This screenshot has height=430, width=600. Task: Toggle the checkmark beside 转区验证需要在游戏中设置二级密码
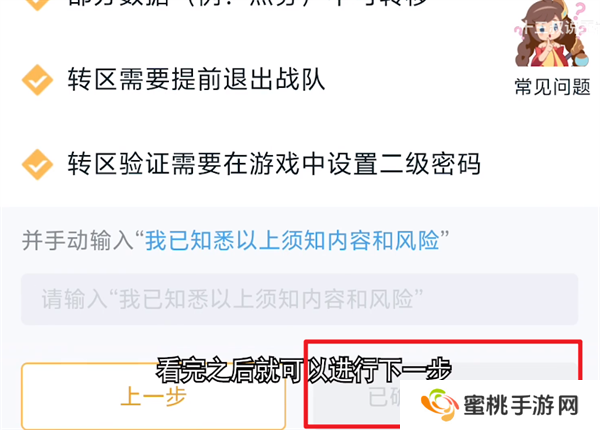coord(37,164)
